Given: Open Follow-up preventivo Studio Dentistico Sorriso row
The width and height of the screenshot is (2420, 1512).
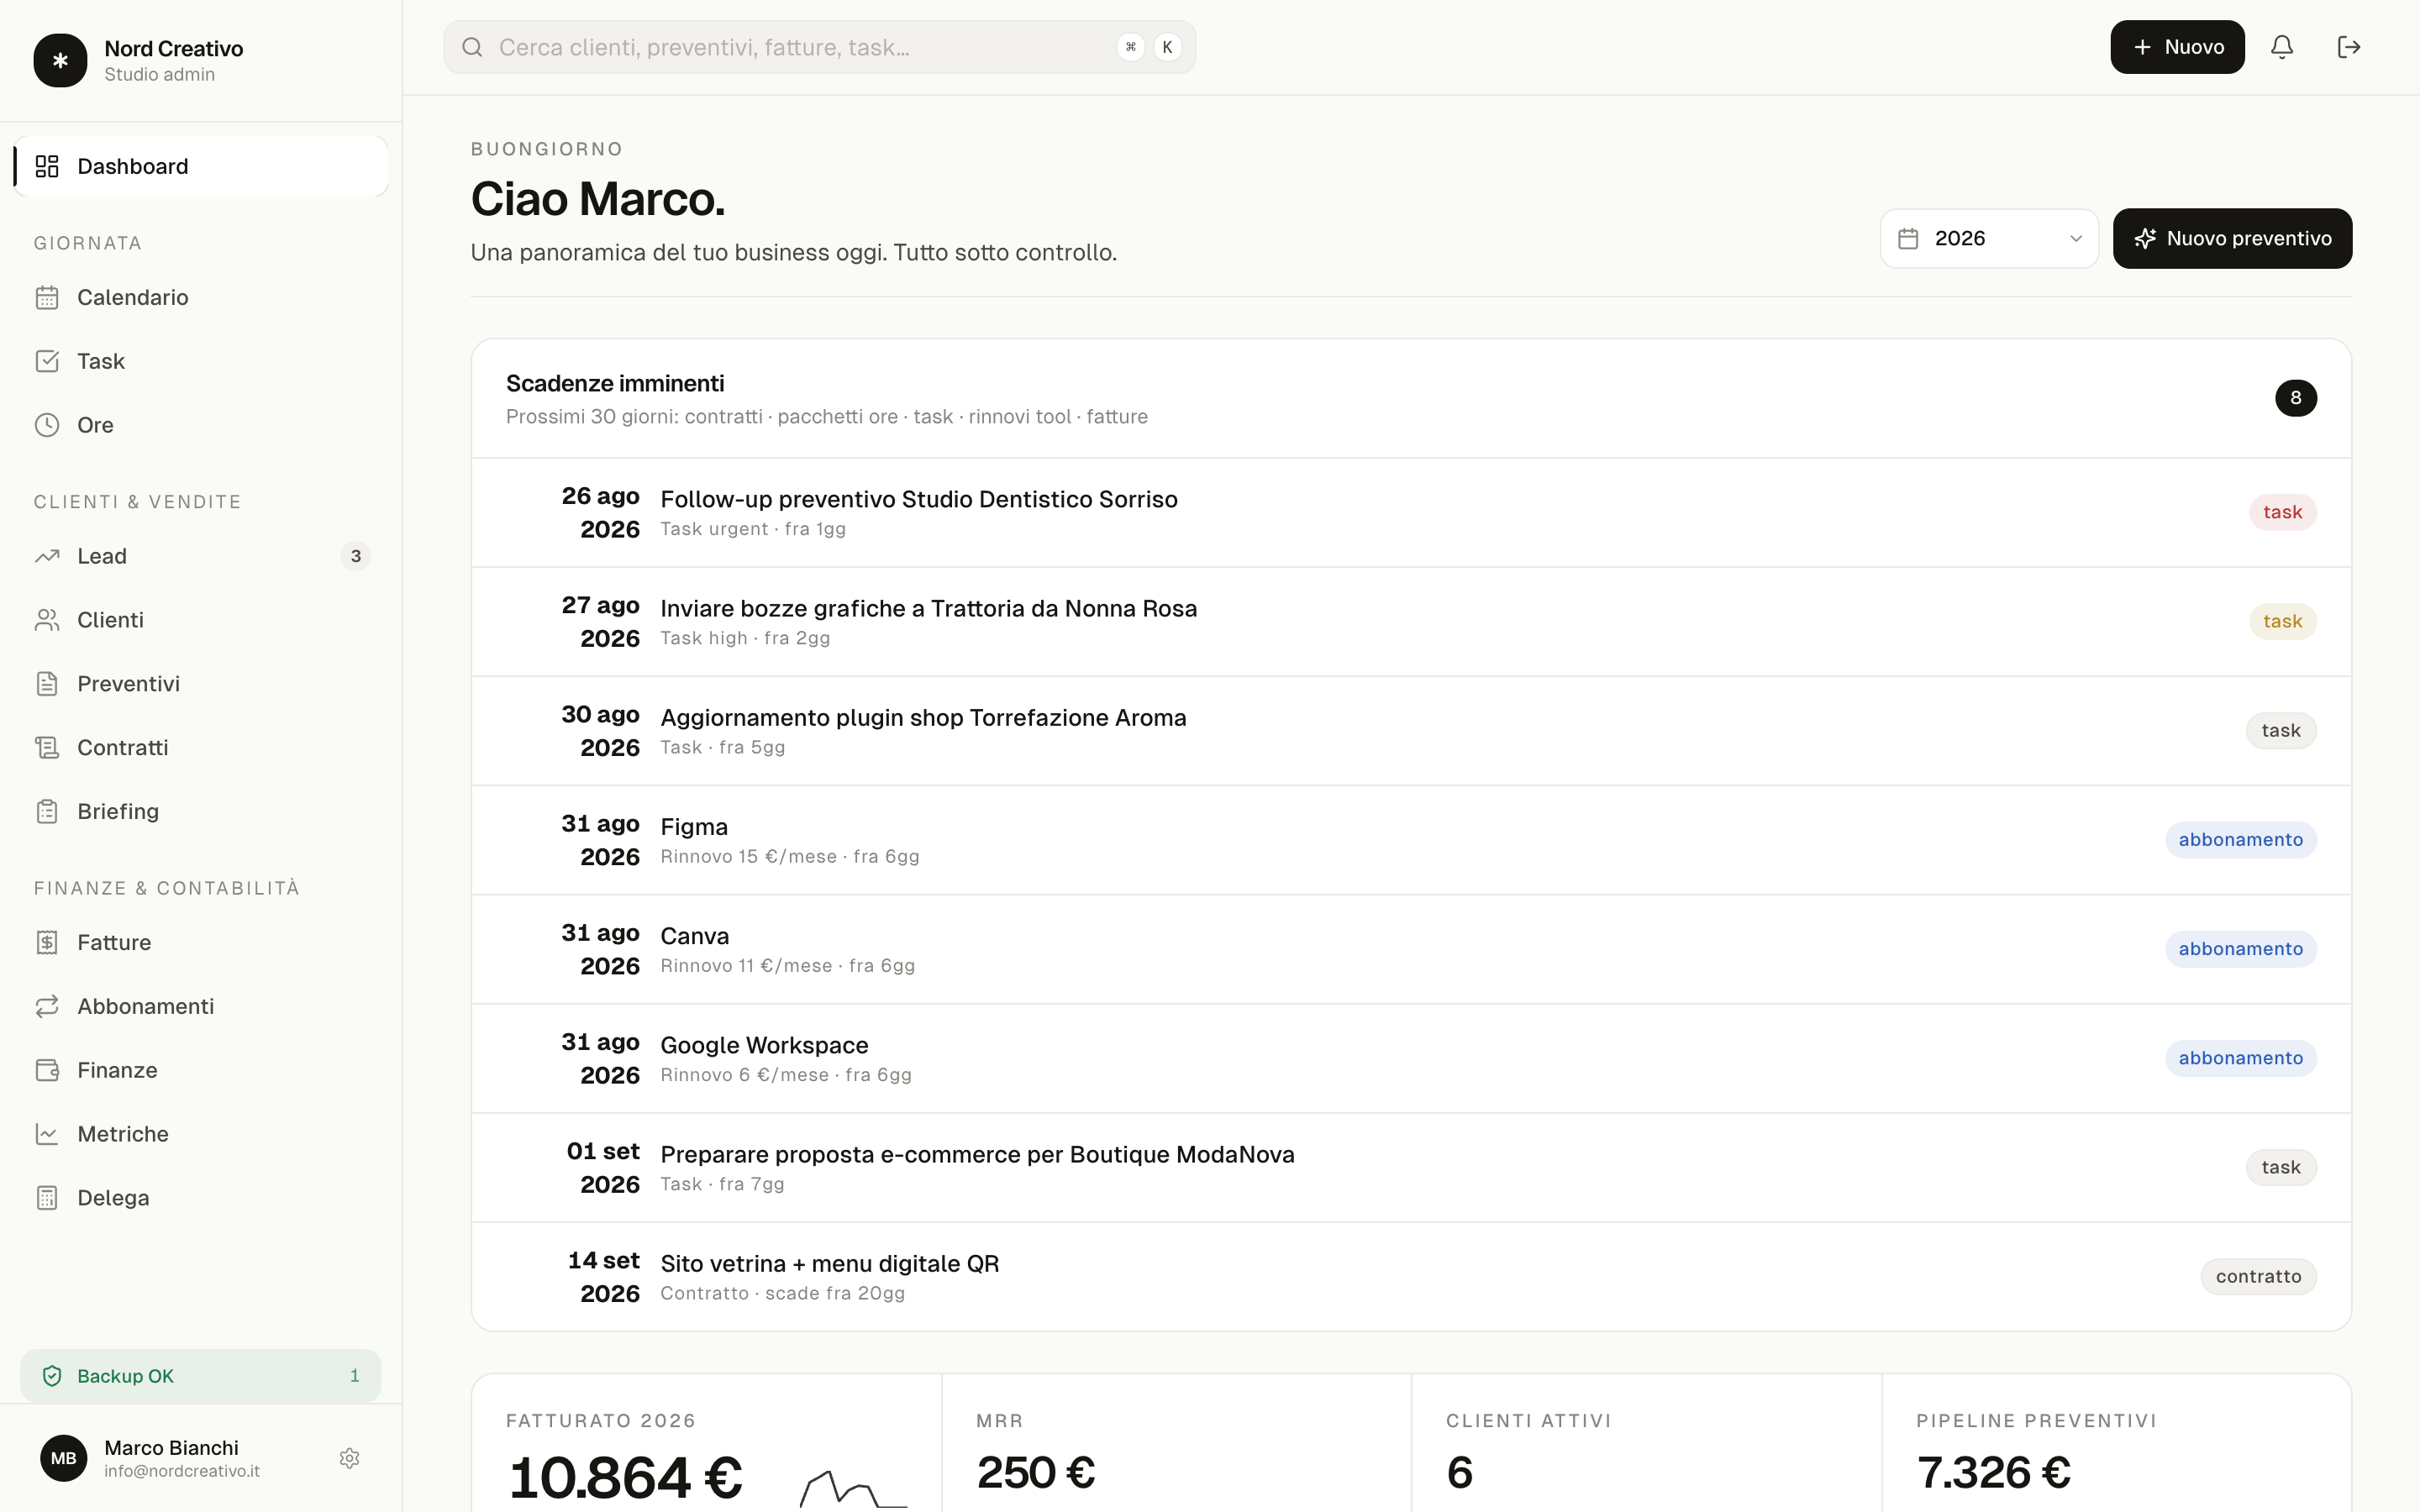Looking at the screenshot, I should tap(1411, 513).
